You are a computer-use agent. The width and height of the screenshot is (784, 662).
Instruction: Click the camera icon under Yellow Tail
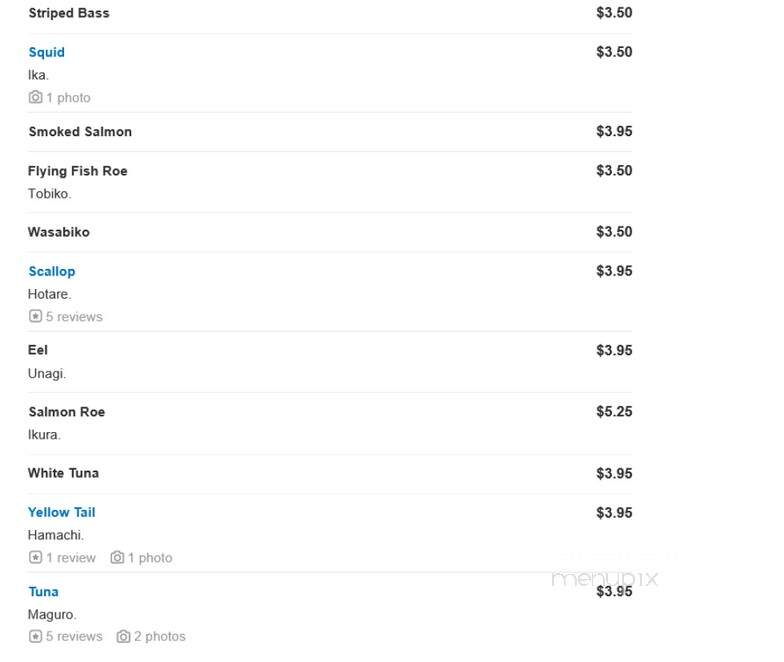point(117,557)
